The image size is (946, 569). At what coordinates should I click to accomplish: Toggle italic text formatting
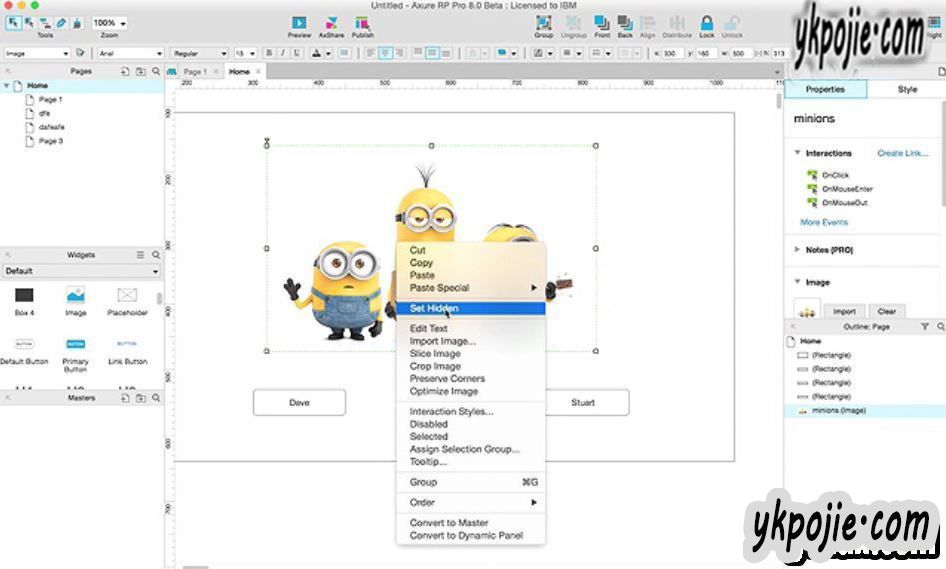click(283, 53)
